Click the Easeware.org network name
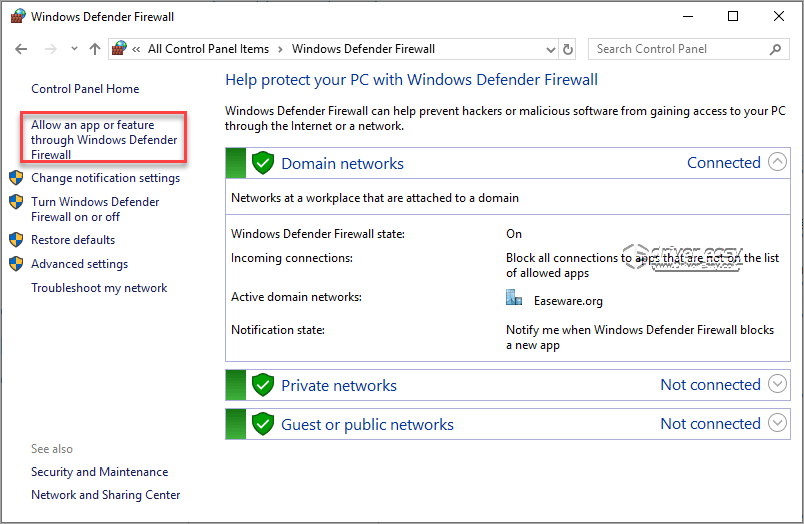 [x=568, y=301]
